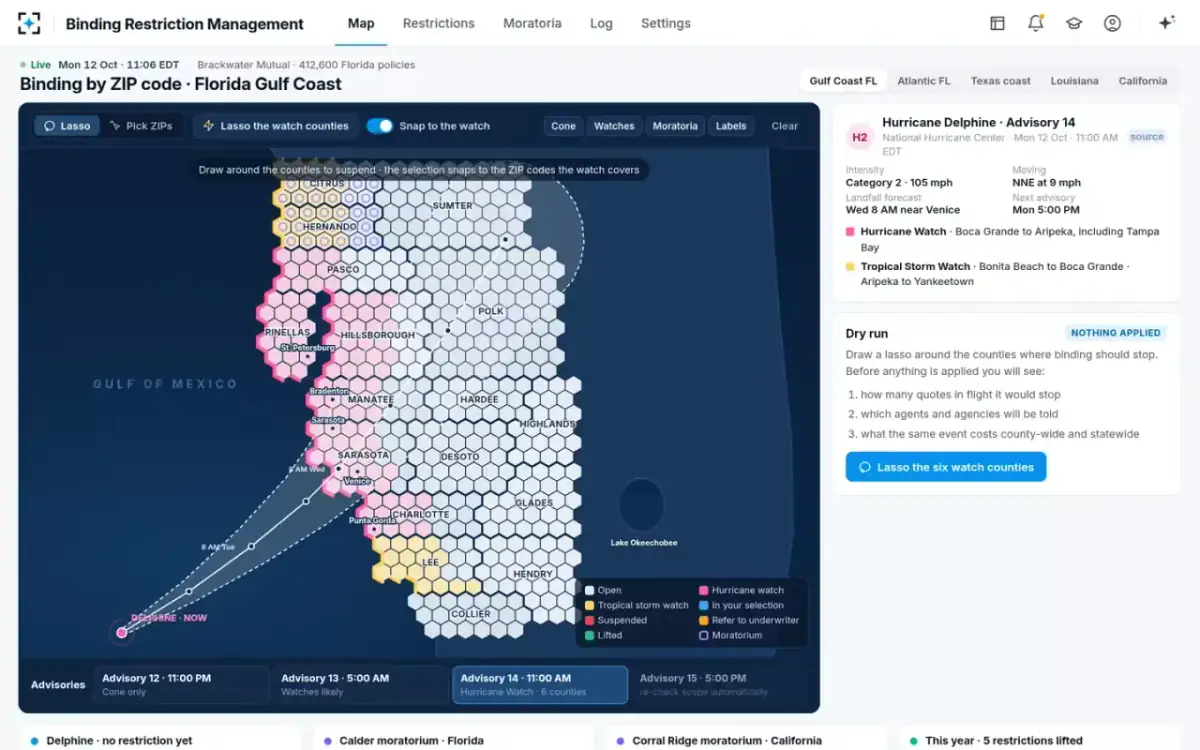The width and height of the screenshot is (1200, 750).
Task: Open the Moratoria tab
Action: (532, 23)
